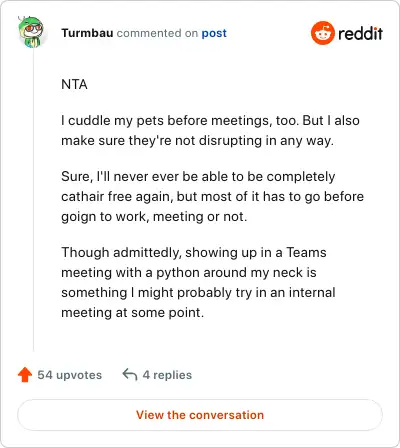
Task: Click the "54 upvotes" count
Action: pos(69,375)
